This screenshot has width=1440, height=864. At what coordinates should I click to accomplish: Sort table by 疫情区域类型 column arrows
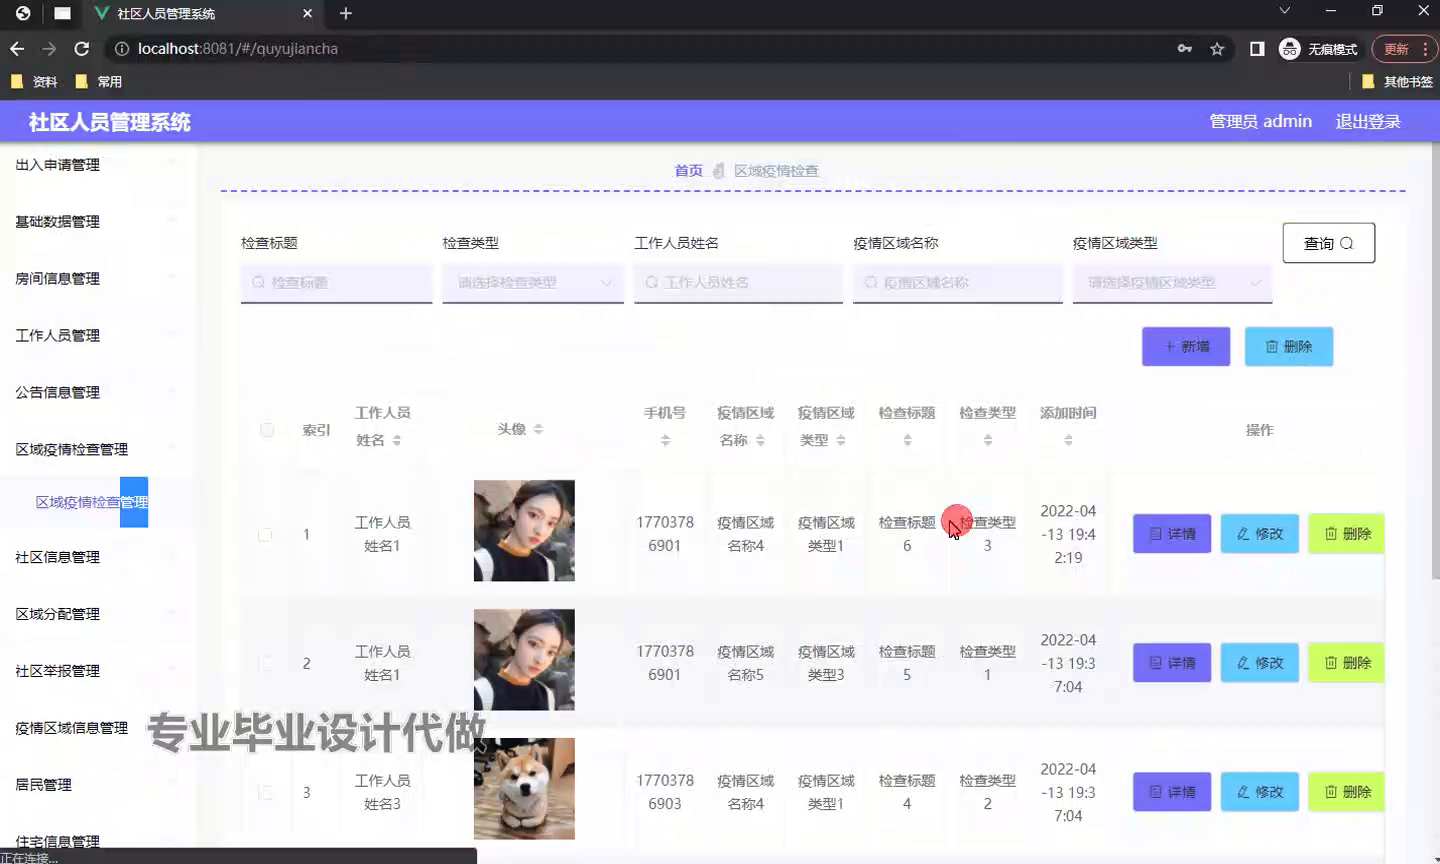click(841, 440)
